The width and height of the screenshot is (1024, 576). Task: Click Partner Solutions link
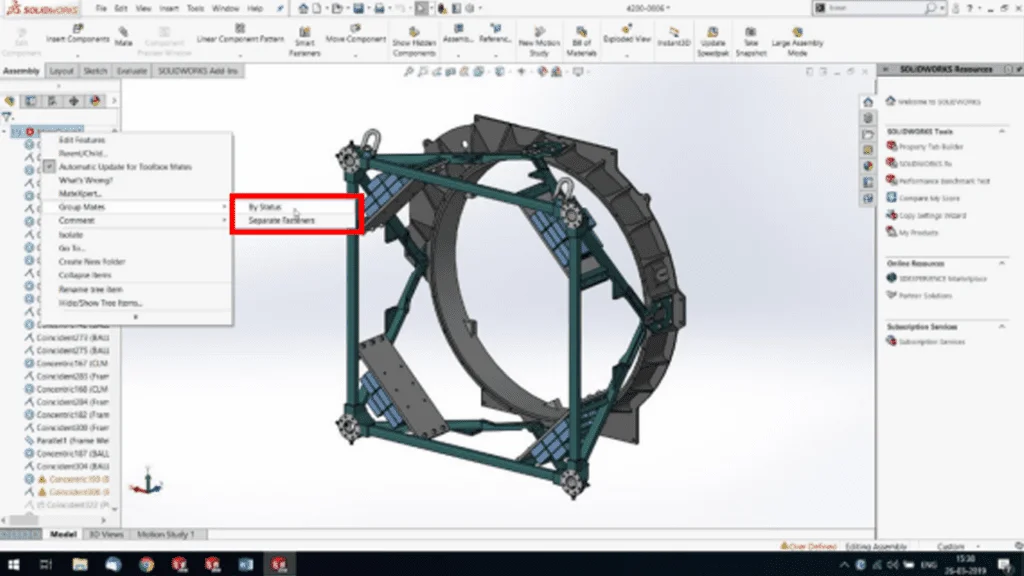click(925, 296)
